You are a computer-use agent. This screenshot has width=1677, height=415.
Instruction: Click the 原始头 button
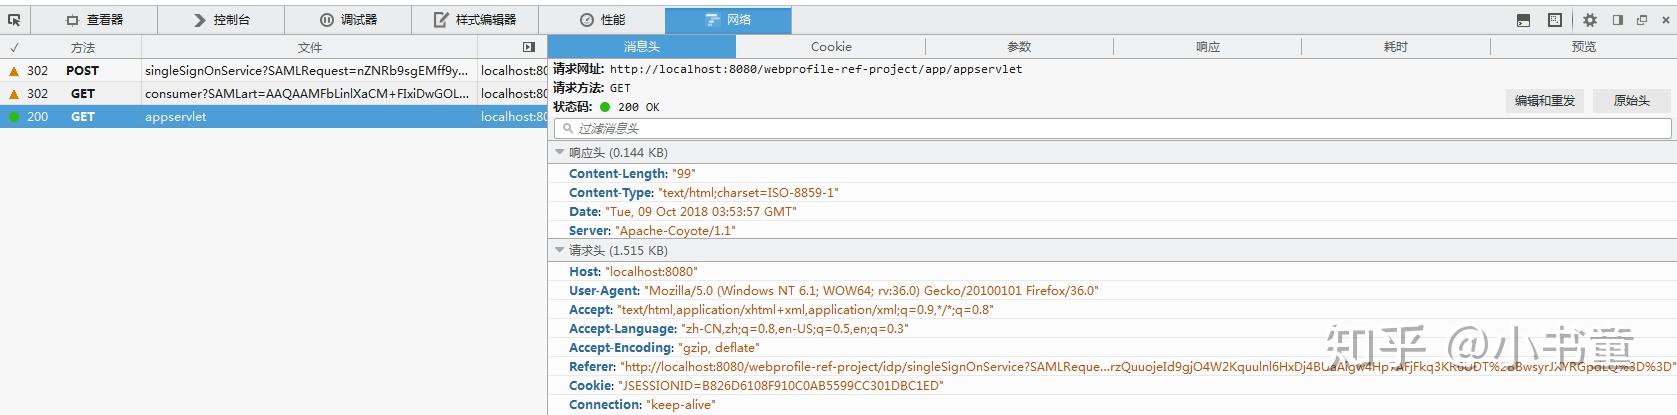click(1631, 101)
